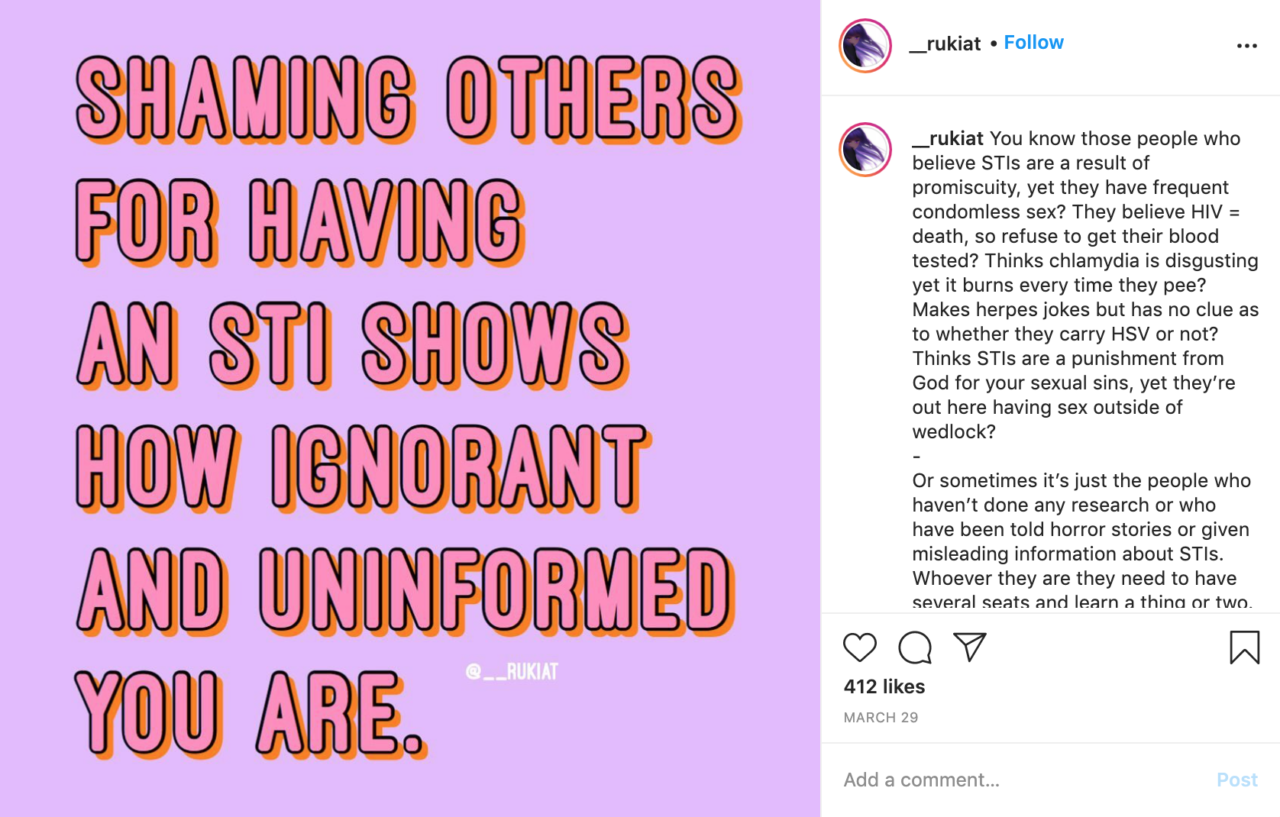Click the profile avatar next to the caption
1280x817 pixels.
[x=865, y=150]
